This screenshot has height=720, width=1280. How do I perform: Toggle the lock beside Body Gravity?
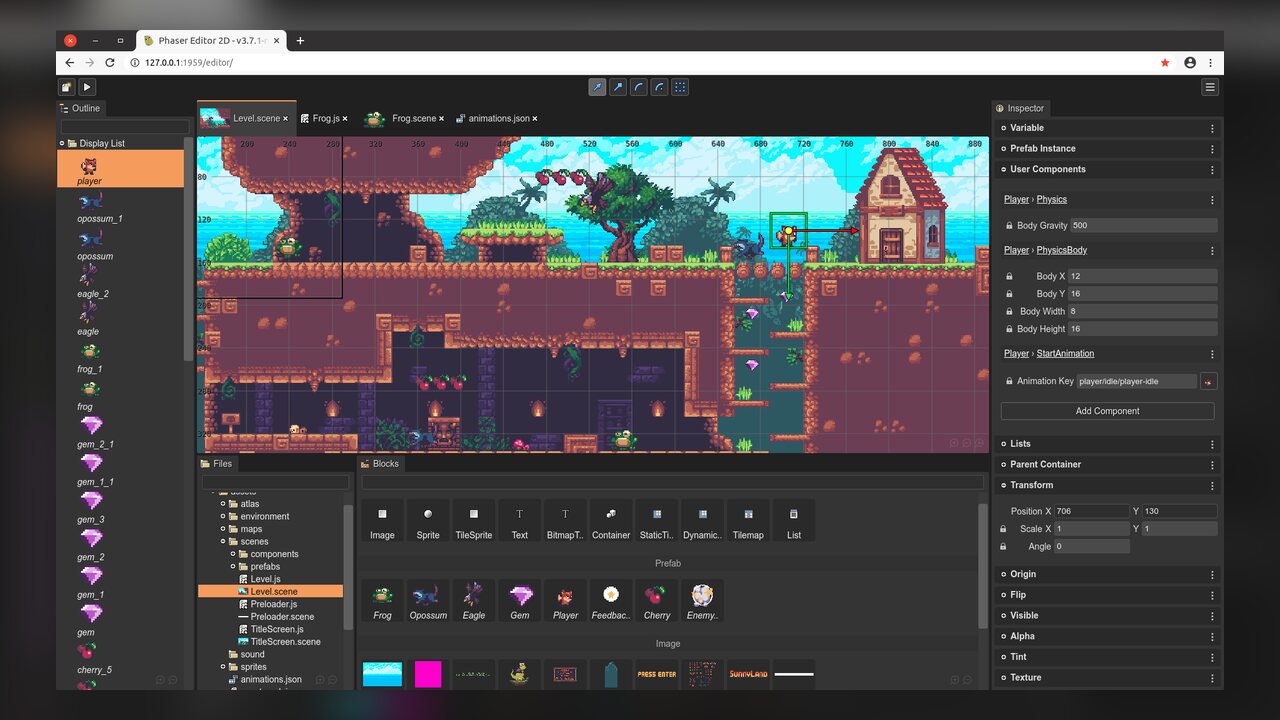tap(1008, 226)
